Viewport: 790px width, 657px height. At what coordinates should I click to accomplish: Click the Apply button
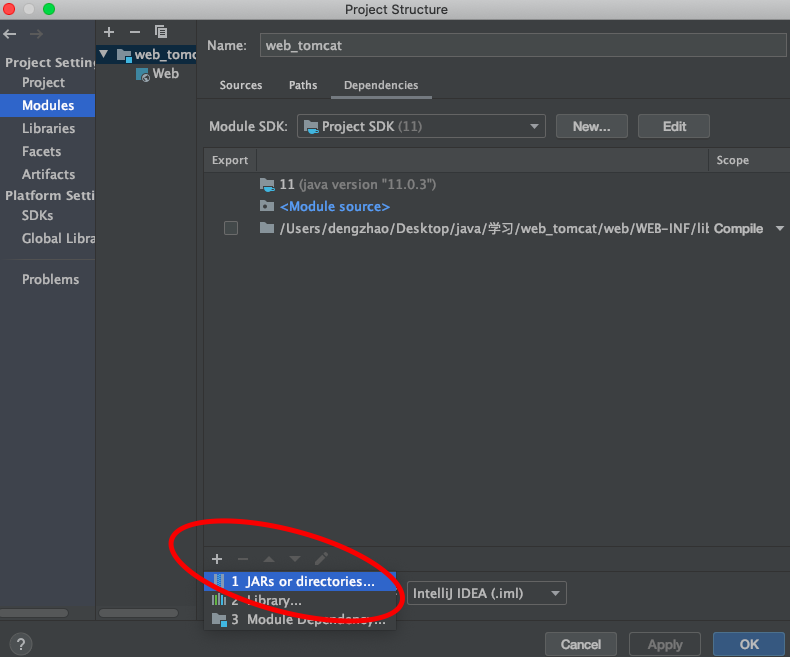pyautogui.click(x=665, y=644)
